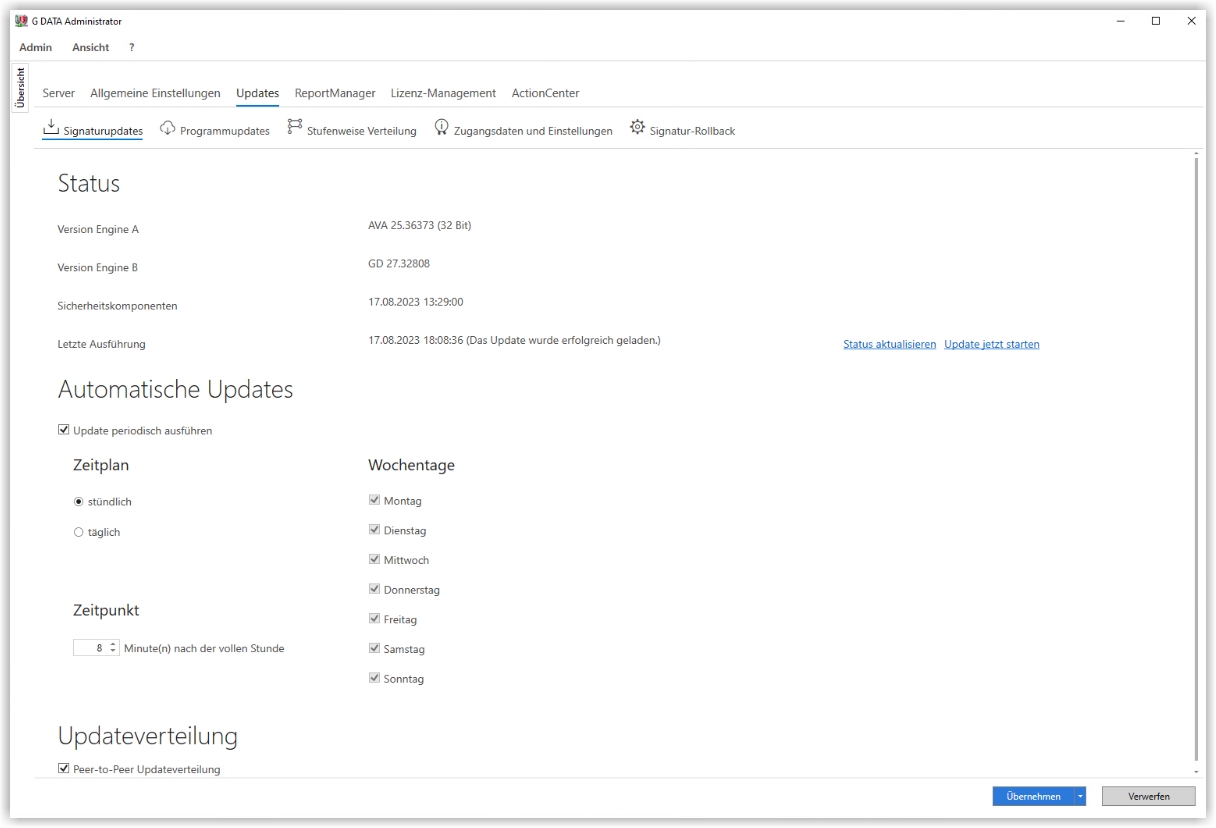Toggle the Dienstag checkbox

[x=375, y=530]
